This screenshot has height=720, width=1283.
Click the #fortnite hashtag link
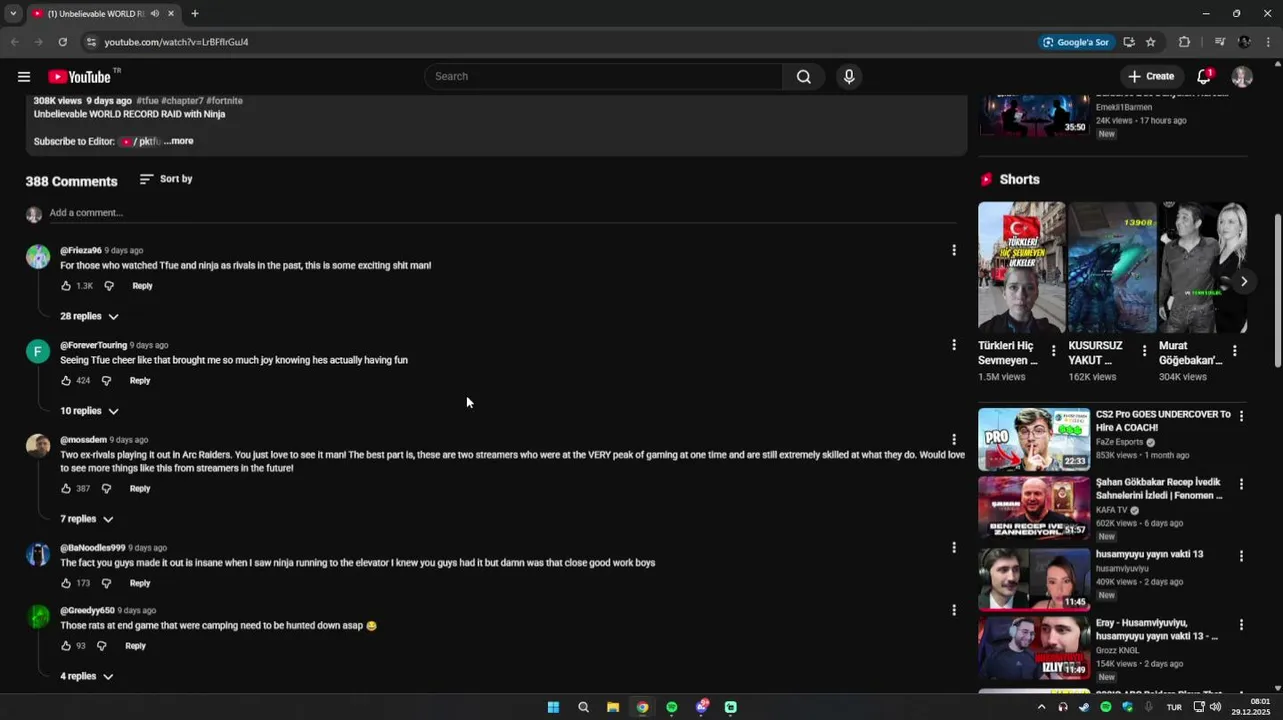click(225, 101)
